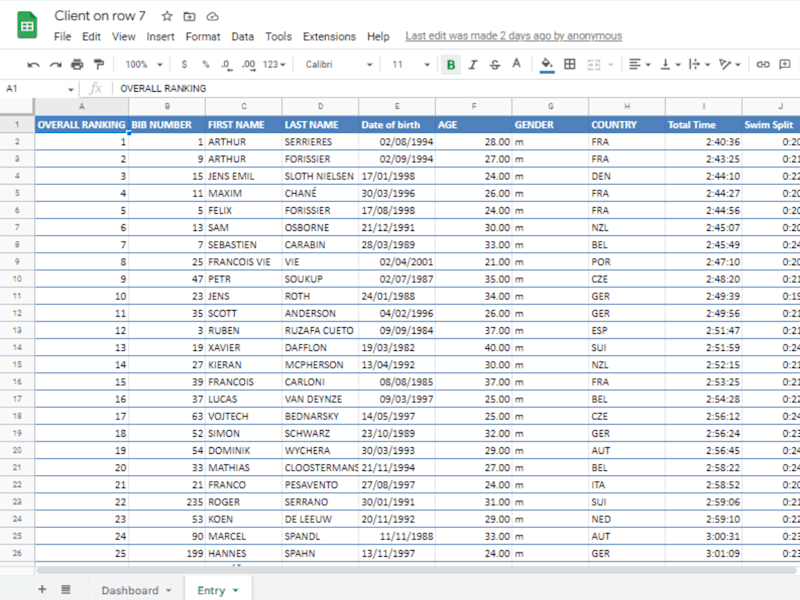Open the vertical align dropdown
This screenshot has width=800, height=600.
[670, 64]
